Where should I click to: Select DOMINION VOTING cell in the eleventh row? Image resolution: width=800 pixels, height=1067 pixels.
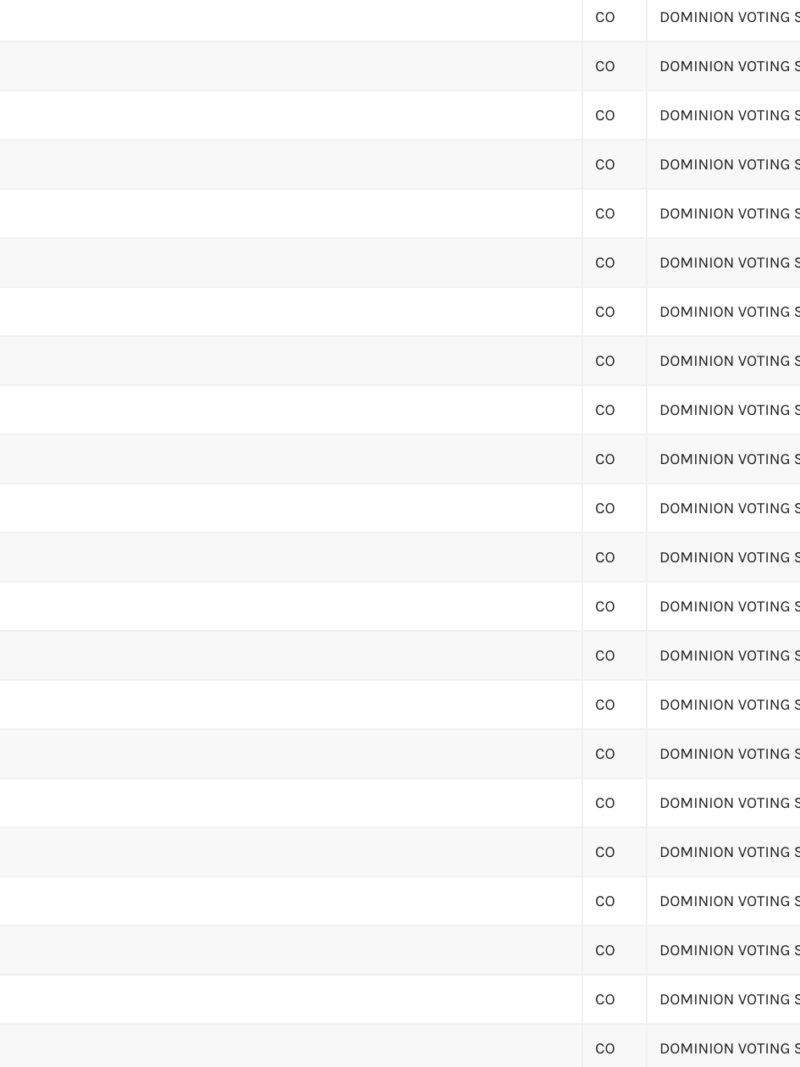coord(725,508)
